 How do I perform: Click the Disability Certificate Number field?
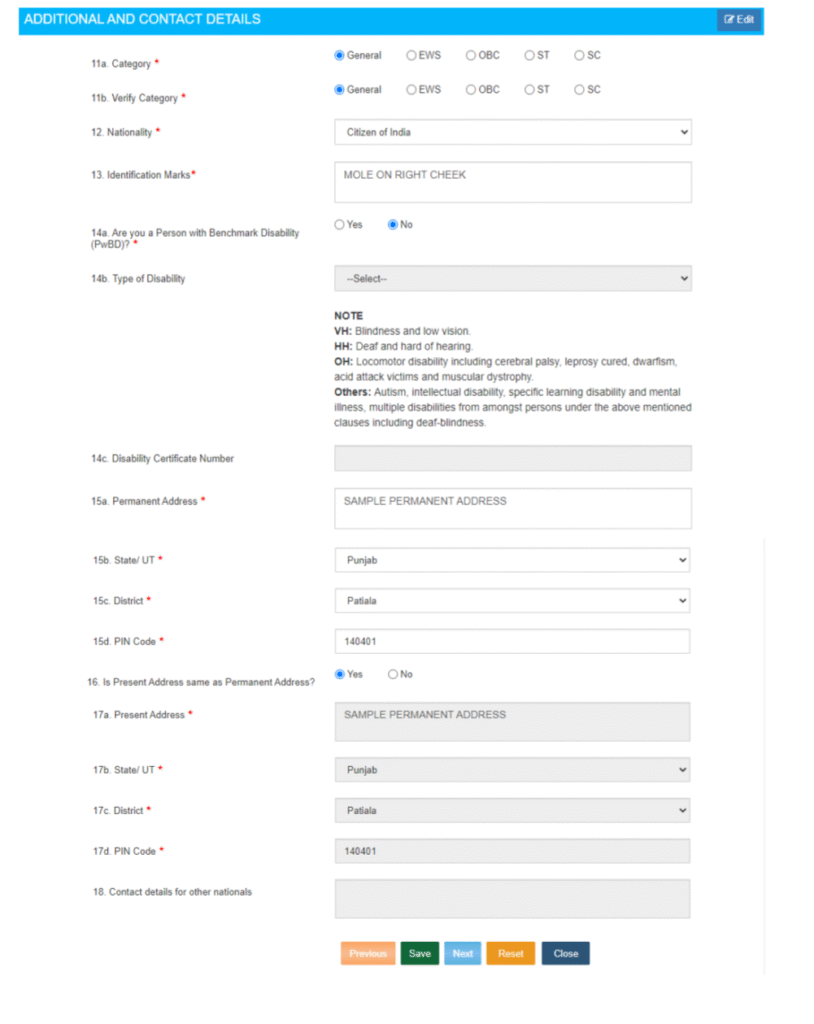(x=512, y=458)
